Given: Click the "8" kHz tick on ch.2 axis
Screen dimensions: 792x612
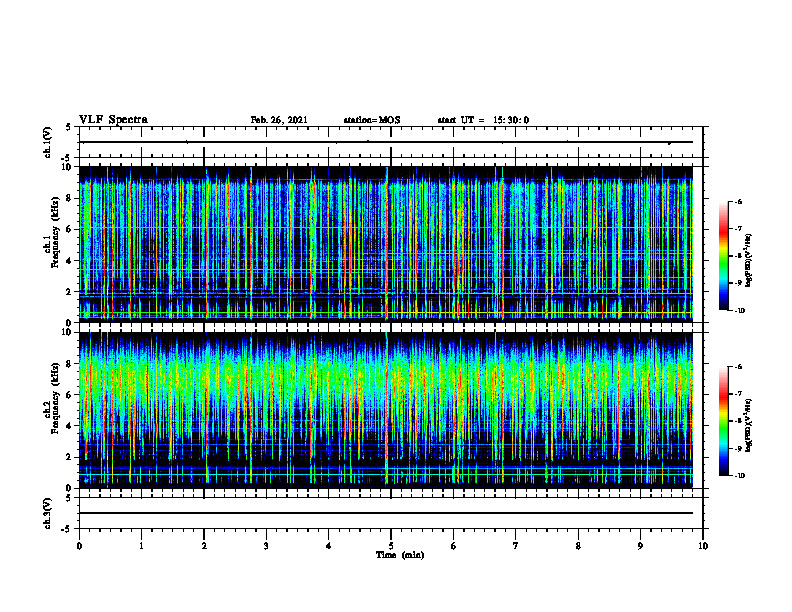Looking at the screenshot, I should coord(69,364).
